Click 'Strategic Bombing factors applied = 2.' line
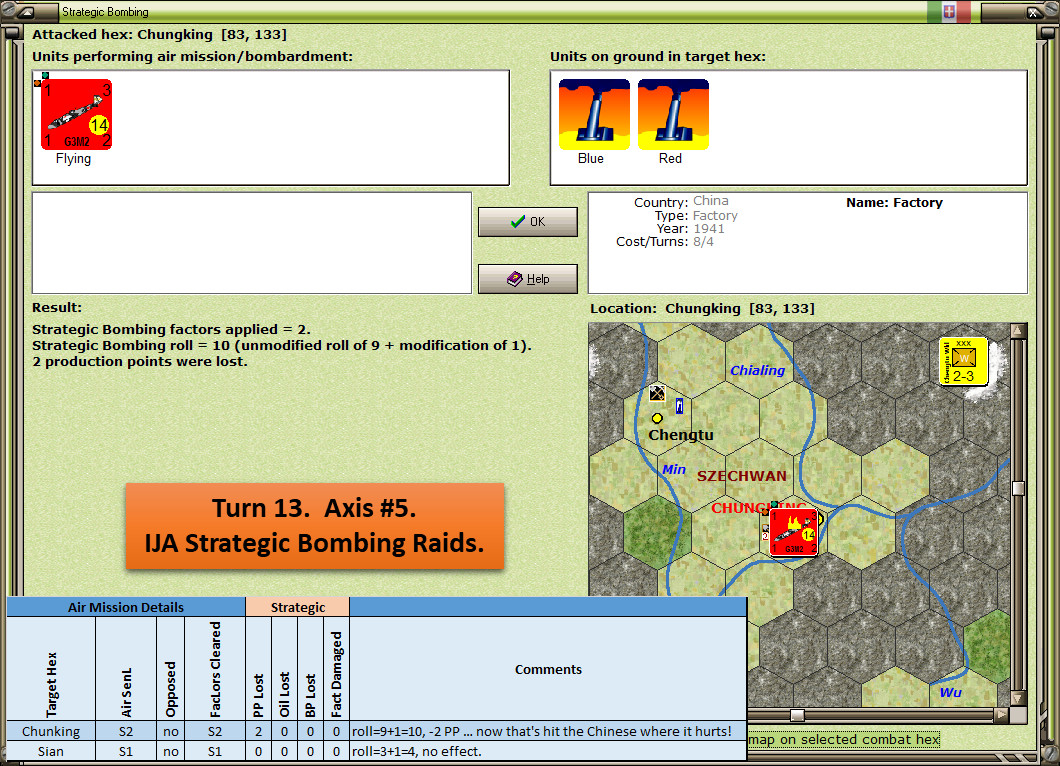 pos(172,329)
